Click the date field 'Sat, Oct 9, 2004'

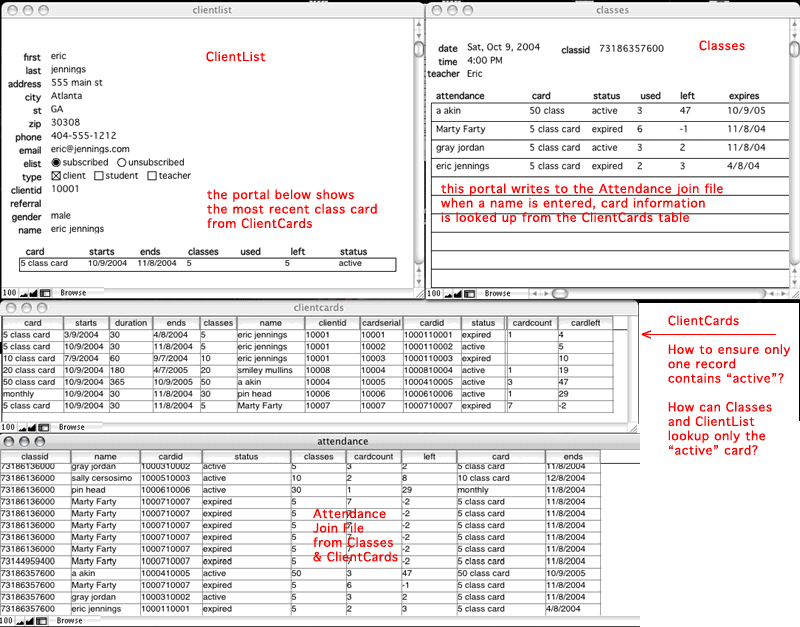click(504, 47)
